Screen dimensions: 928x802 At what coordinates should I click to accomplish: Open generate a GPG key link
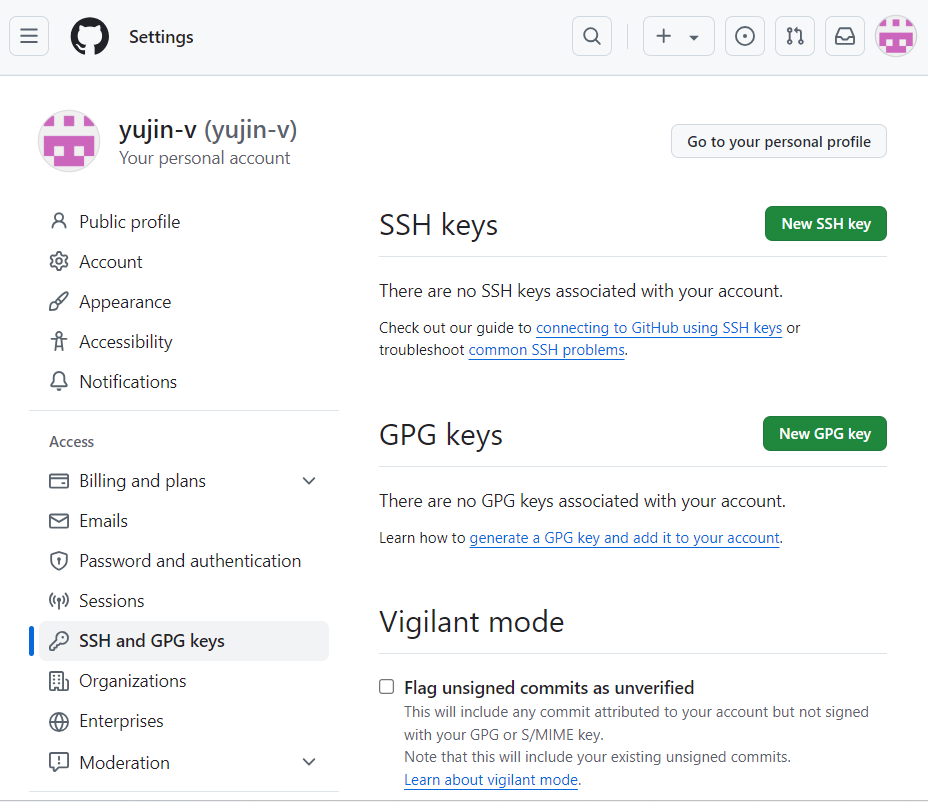(624, 537)
